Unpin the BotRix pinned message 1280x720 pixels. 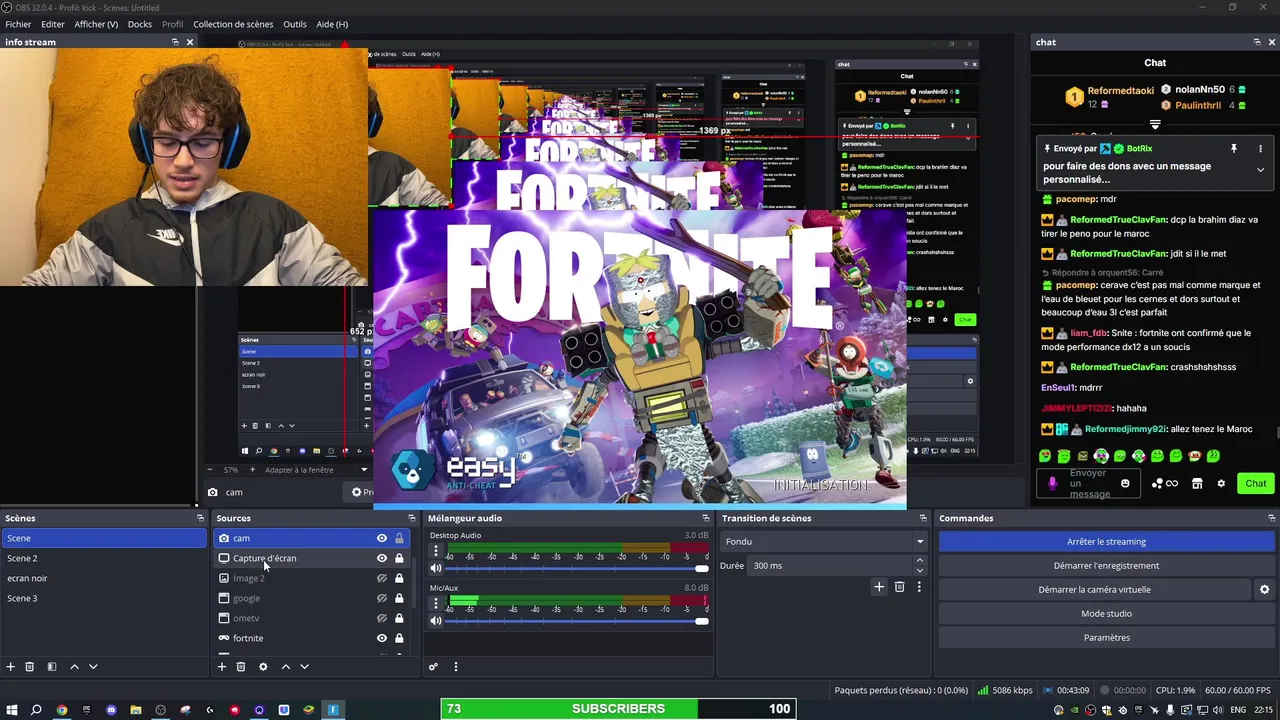tap(1234, 149)
